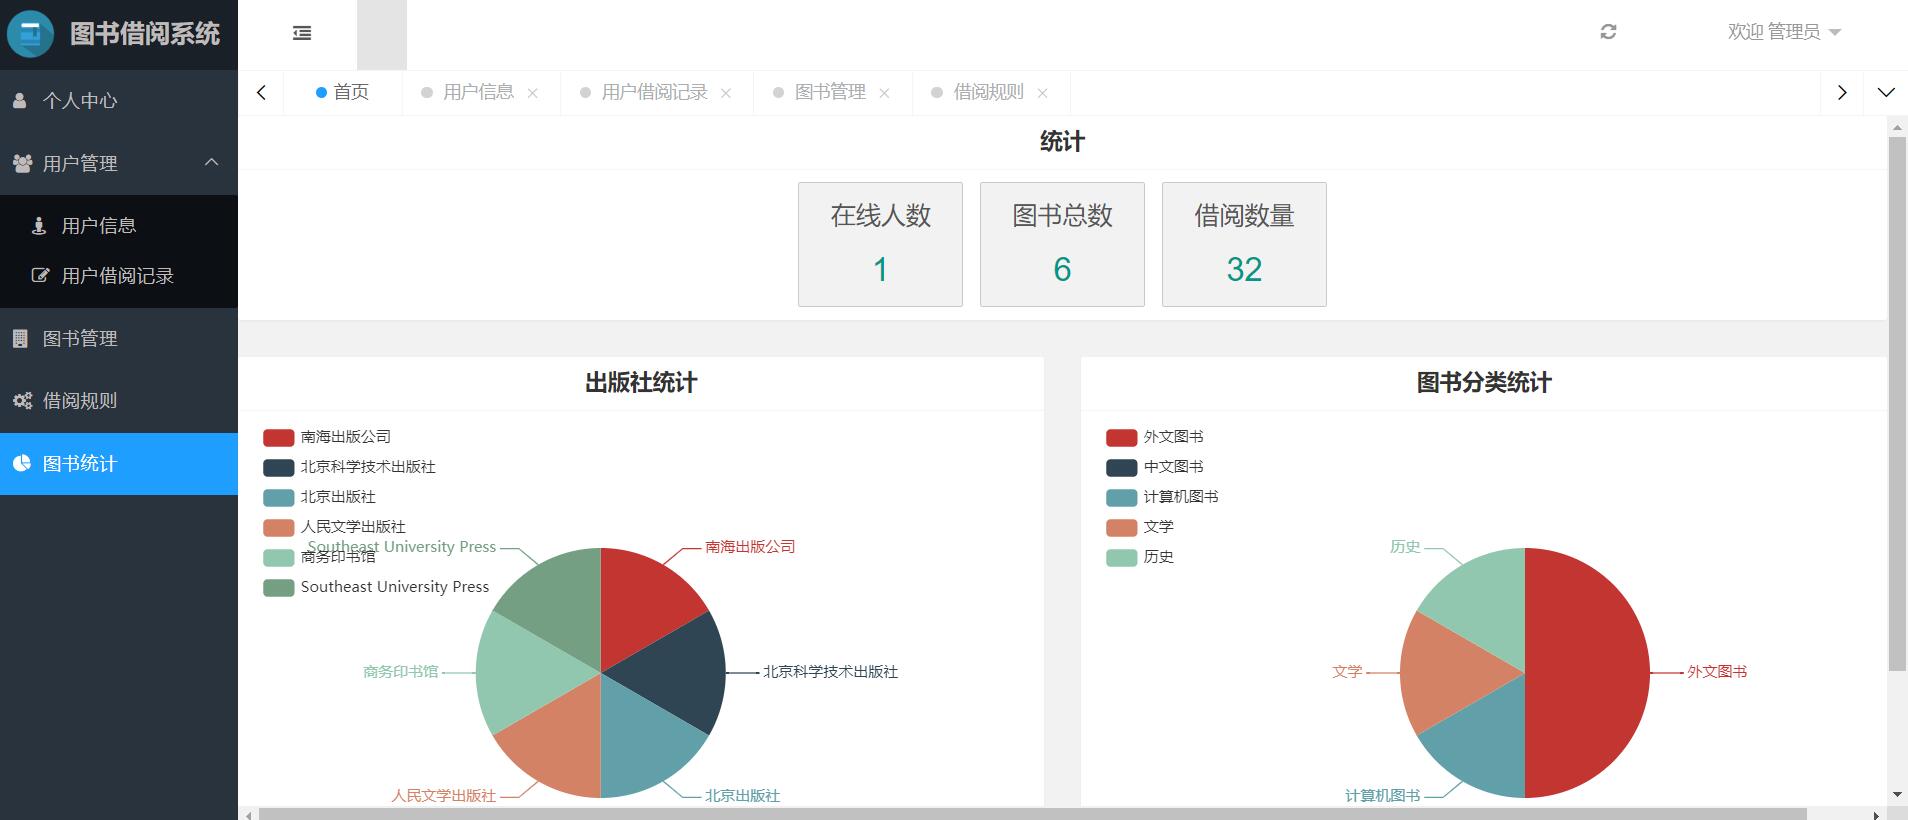
Task: Toggle Southeast University Press legend entry
Action: coord(376,587)
